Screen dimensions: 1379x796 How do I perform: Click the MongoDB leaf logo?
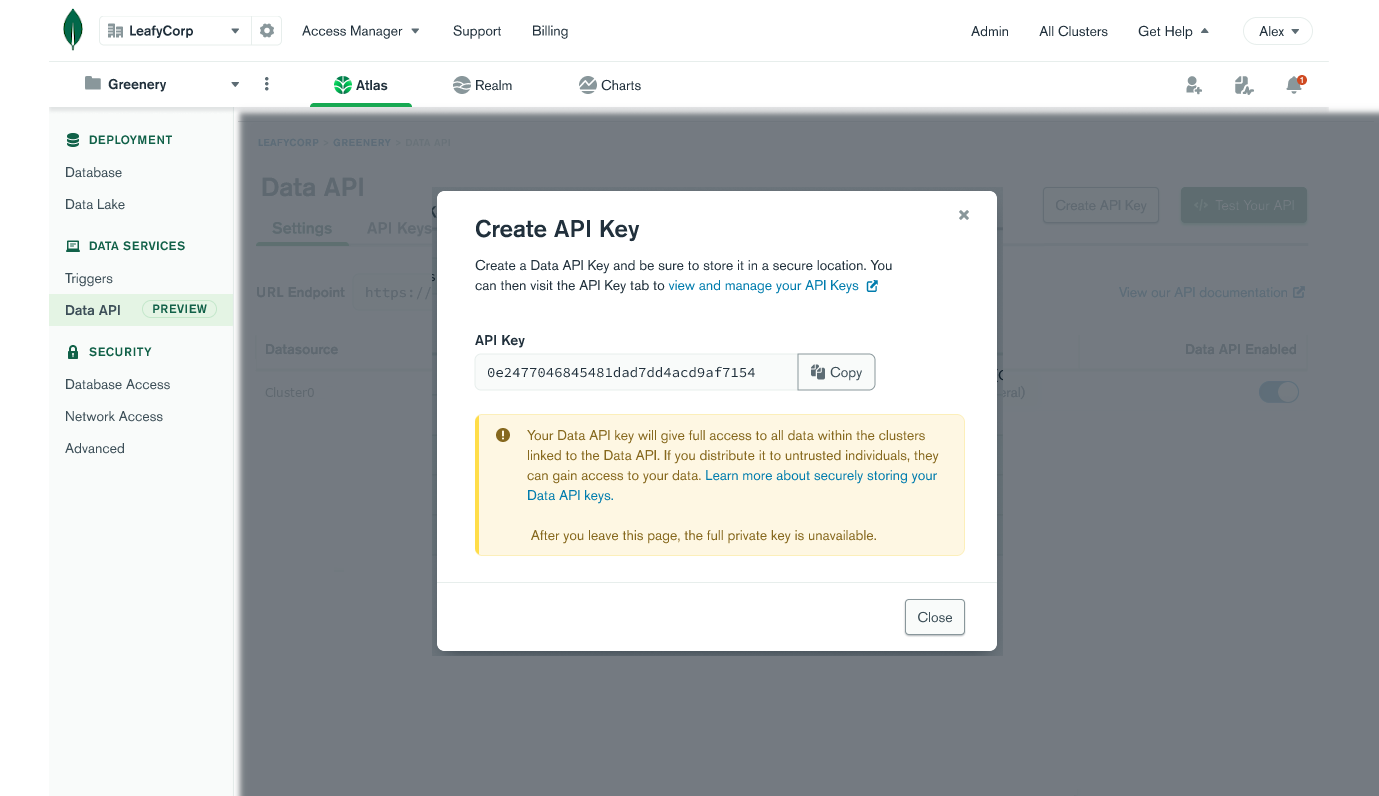pyautogui.click(x=72, y=30)
